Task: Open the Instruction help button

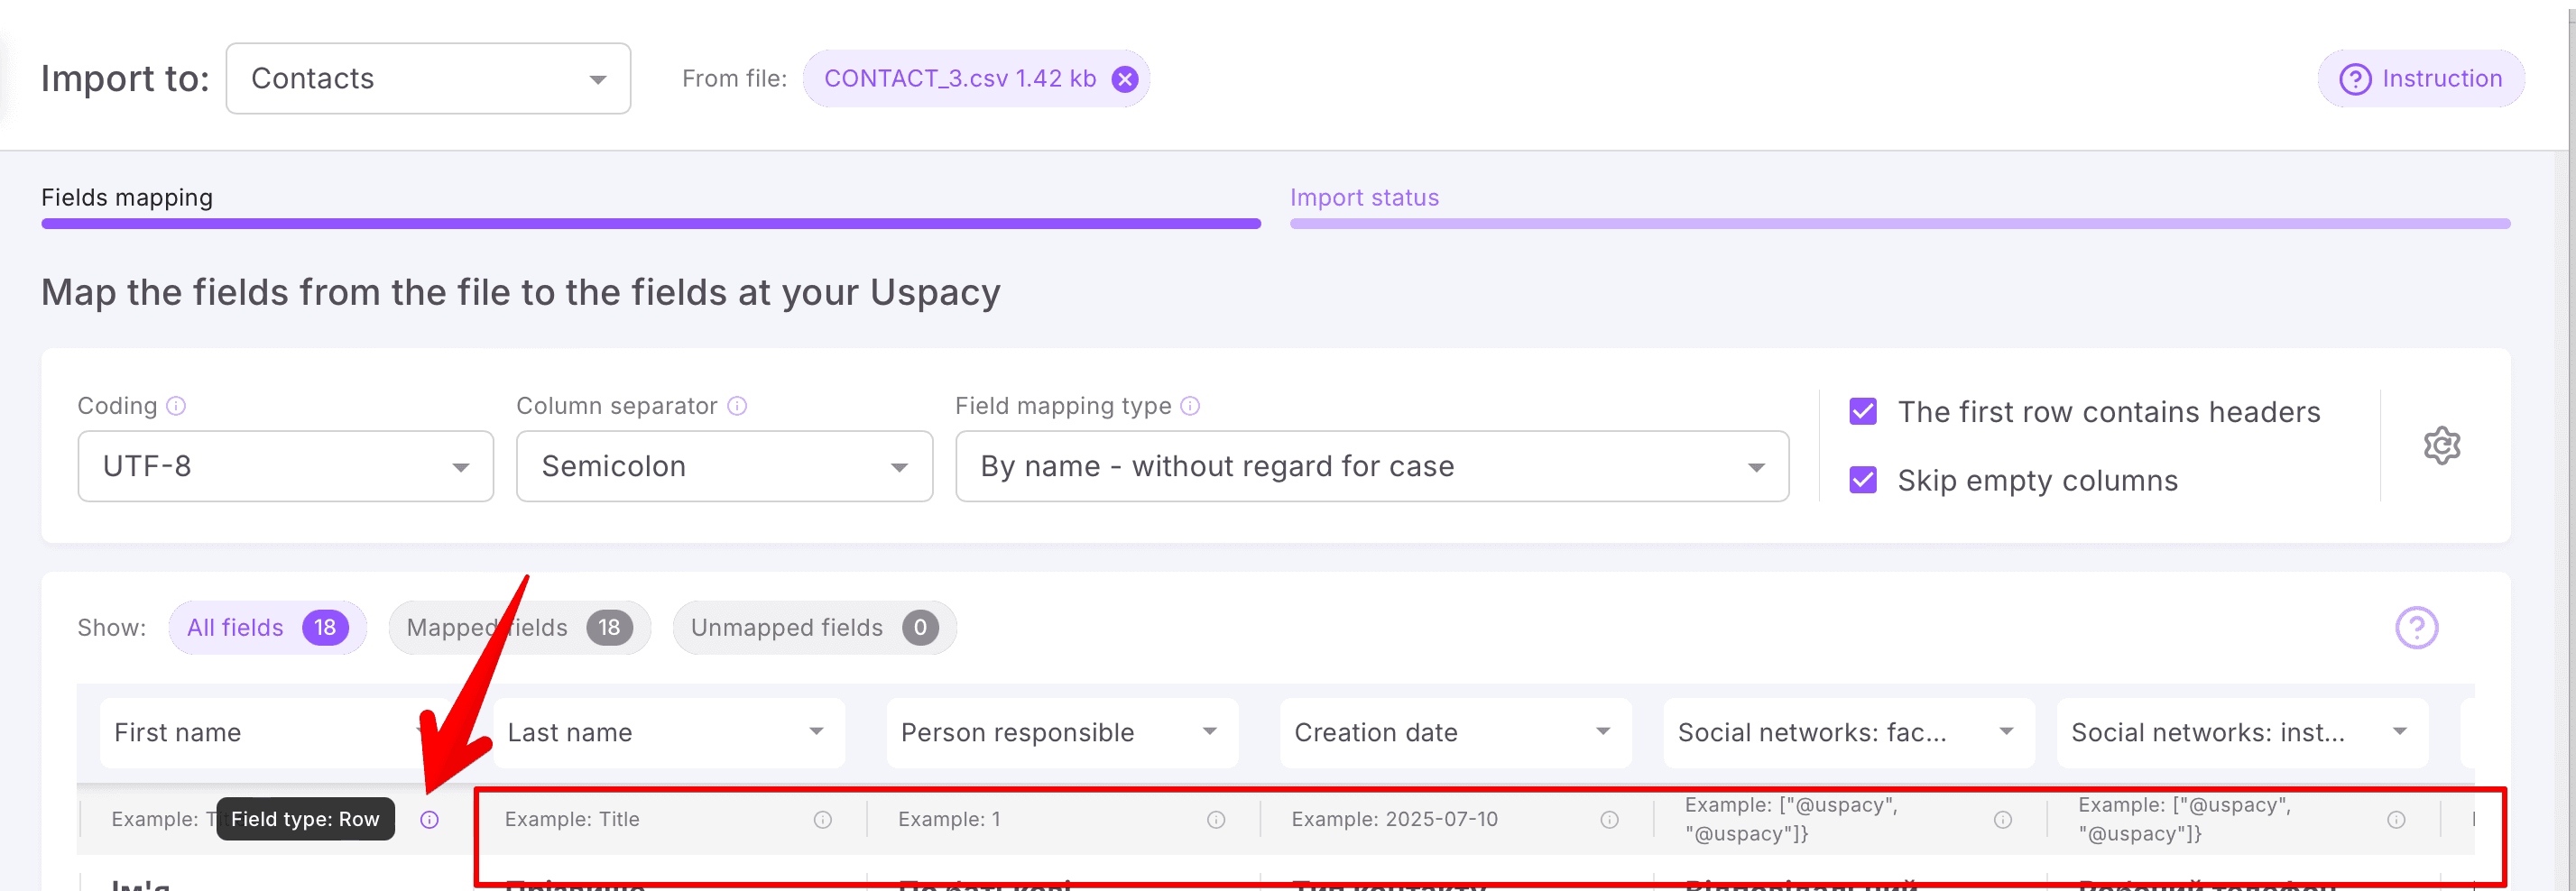Action: 2420,78
